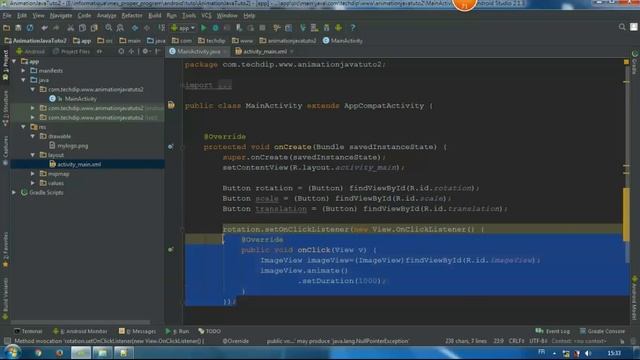Viewport: 640px width, 360px height.
Task: Click the volume icon in system tray
Action: click(588, 353)
